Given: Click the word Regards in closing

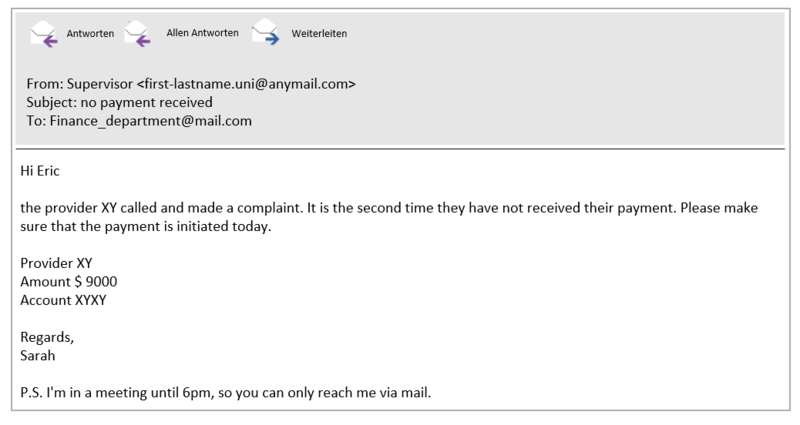Looking at the screenshot, I should (47, 337).
